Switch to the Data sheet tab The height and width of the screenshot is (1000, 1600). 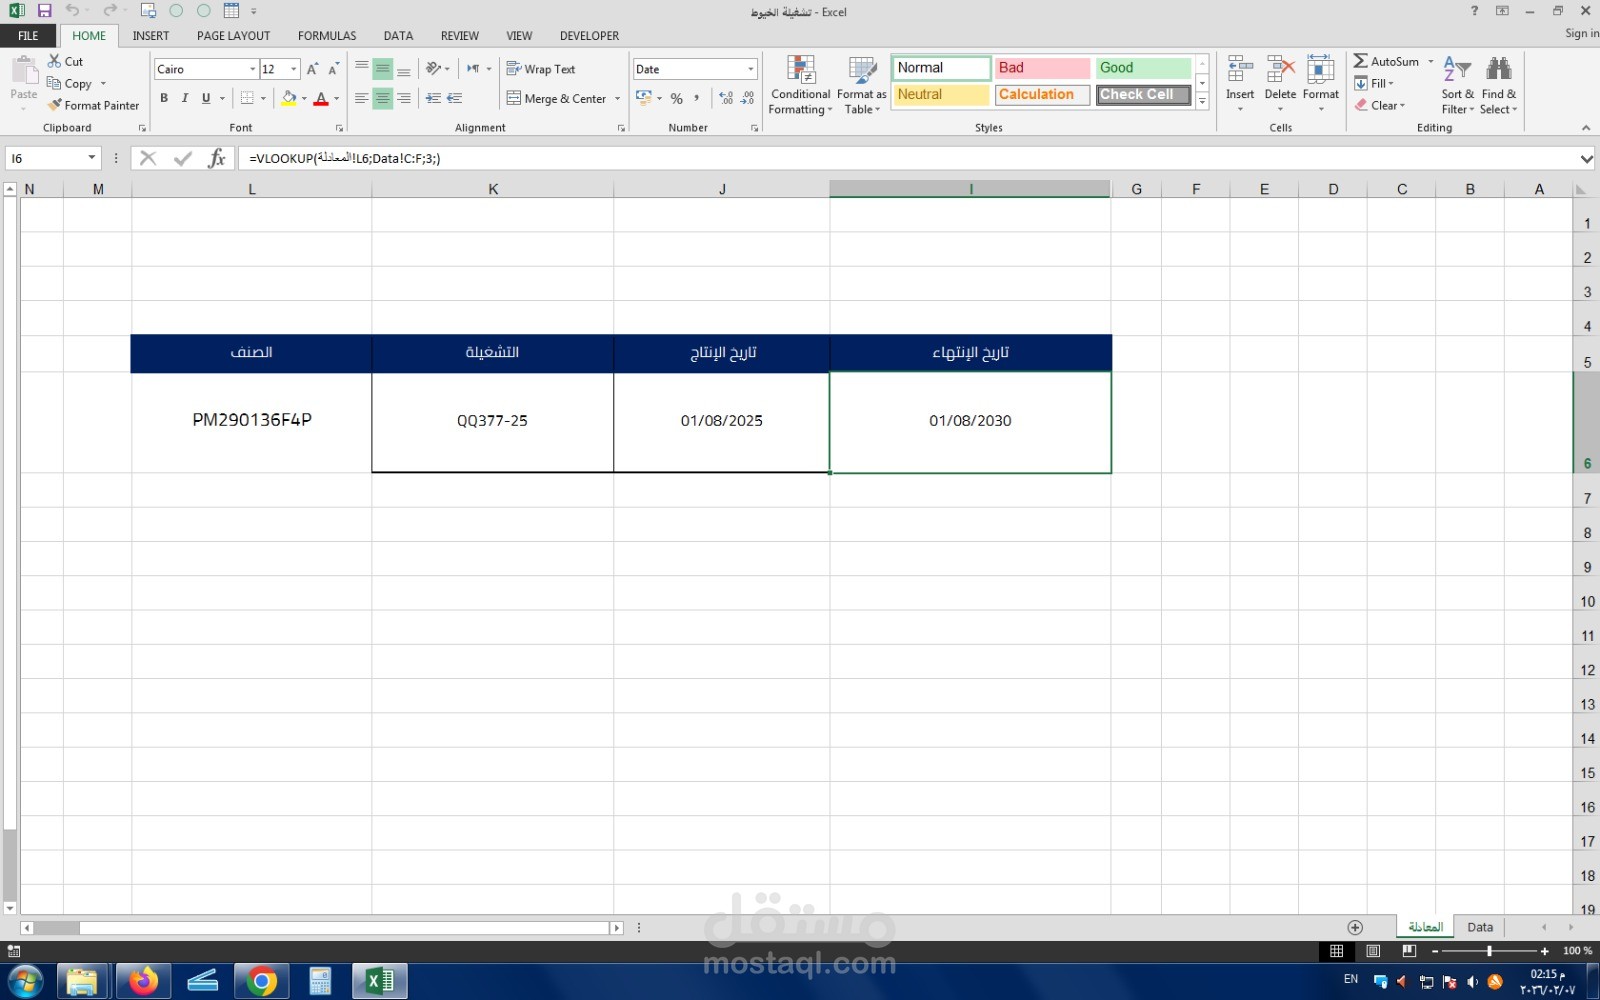(x=1480, y=927)
